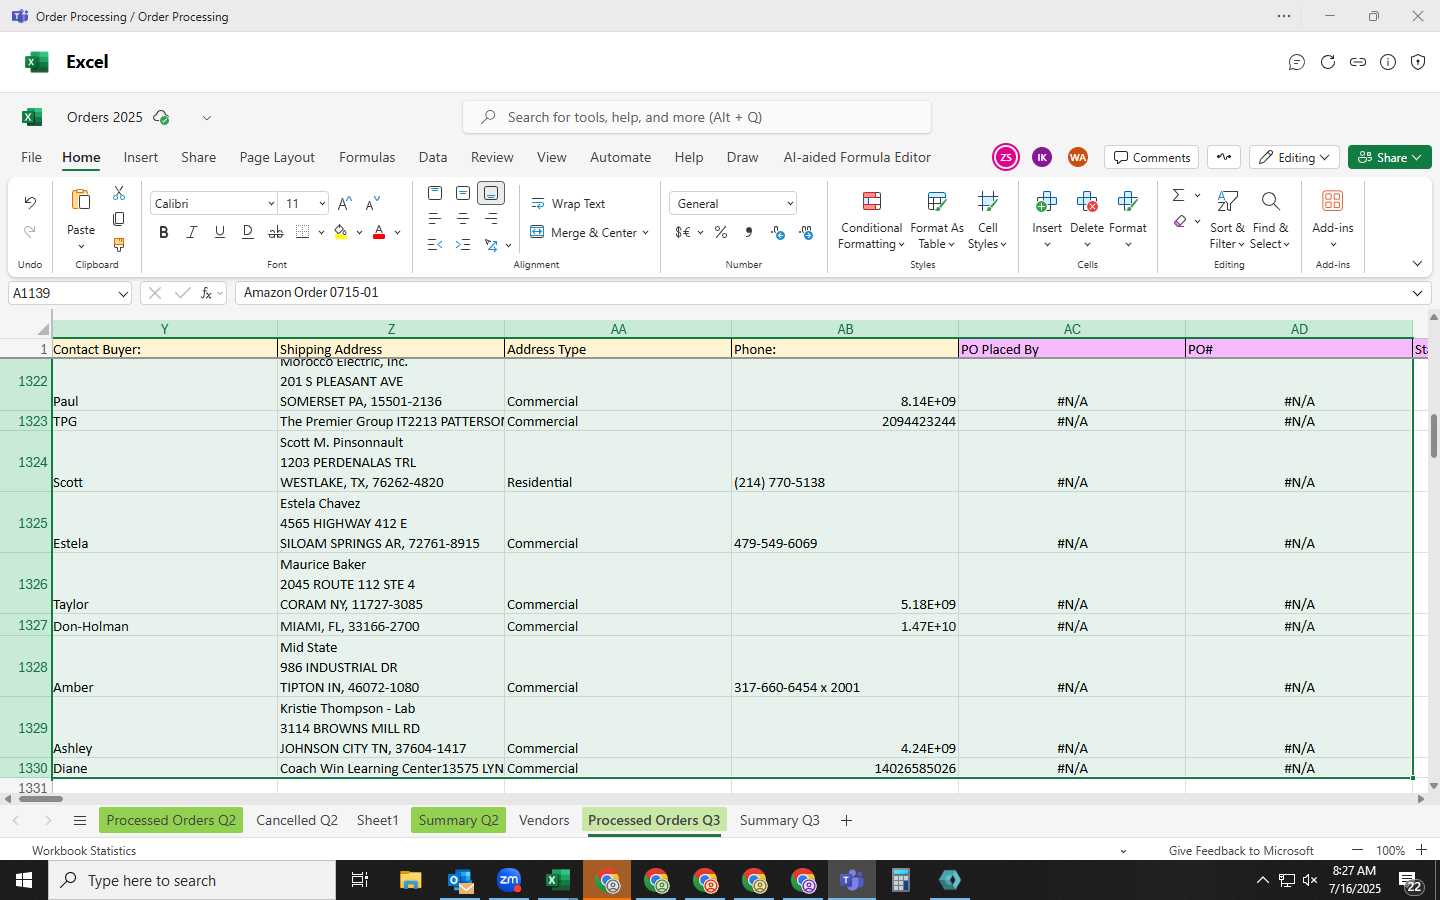The width and height of the screenshot is (1440, 900).
Task: Switch to Vendors sheet tab
Action: pyautogui.click(x=544, y=820)
